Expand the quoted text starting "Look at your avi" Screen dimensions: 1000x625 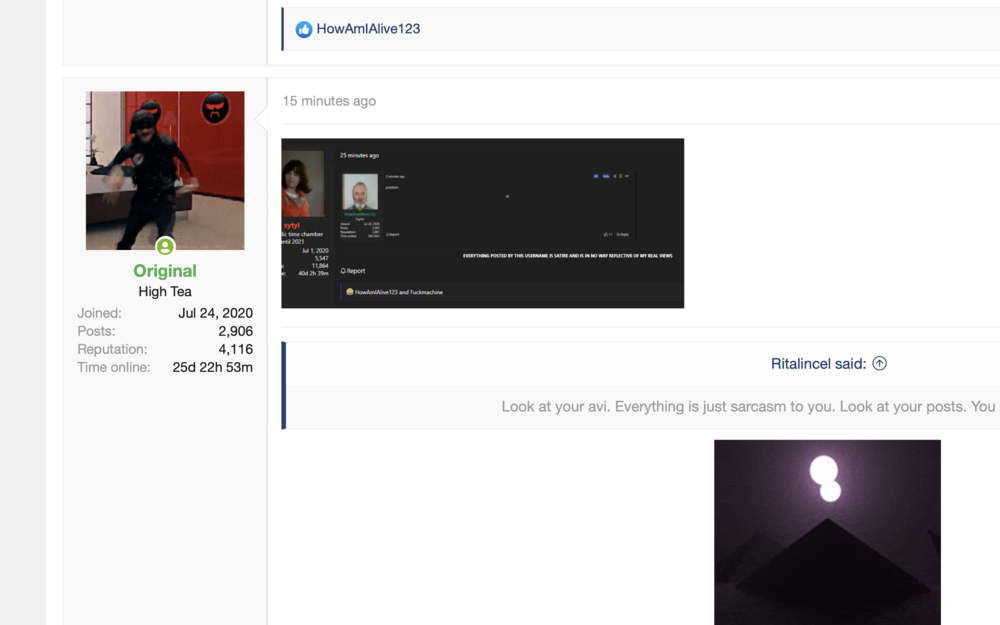click(748, 407)
